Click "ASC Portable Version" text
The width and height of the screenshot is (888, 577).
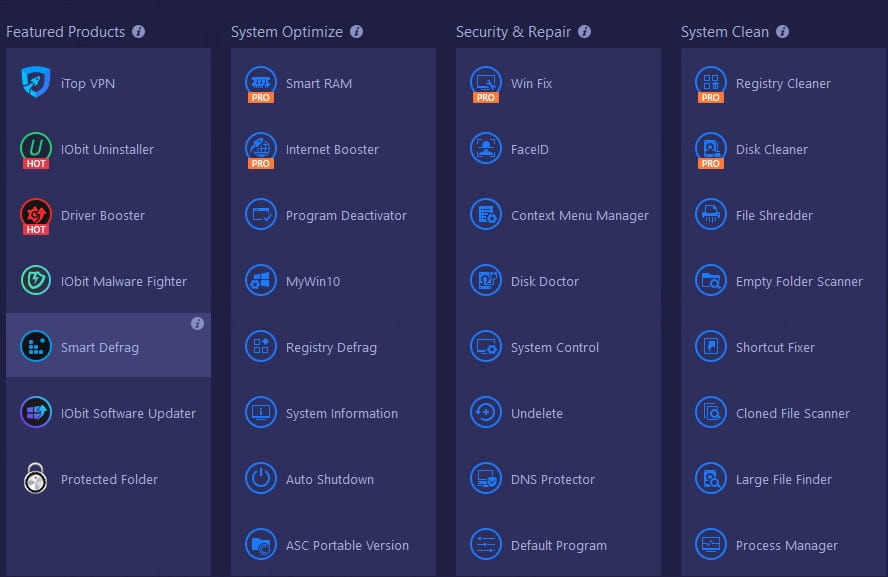click(x=347, y=545)
